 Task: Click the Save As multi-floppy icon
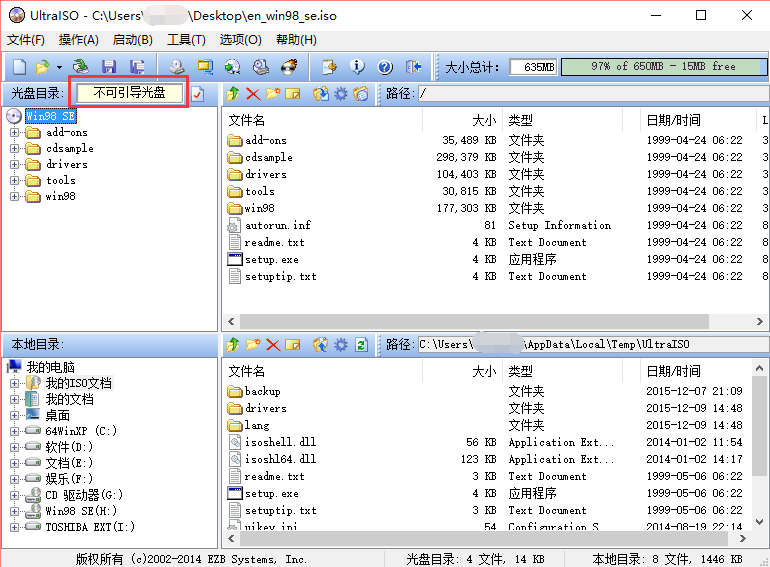pyautogui.click(x=137, y=67)
